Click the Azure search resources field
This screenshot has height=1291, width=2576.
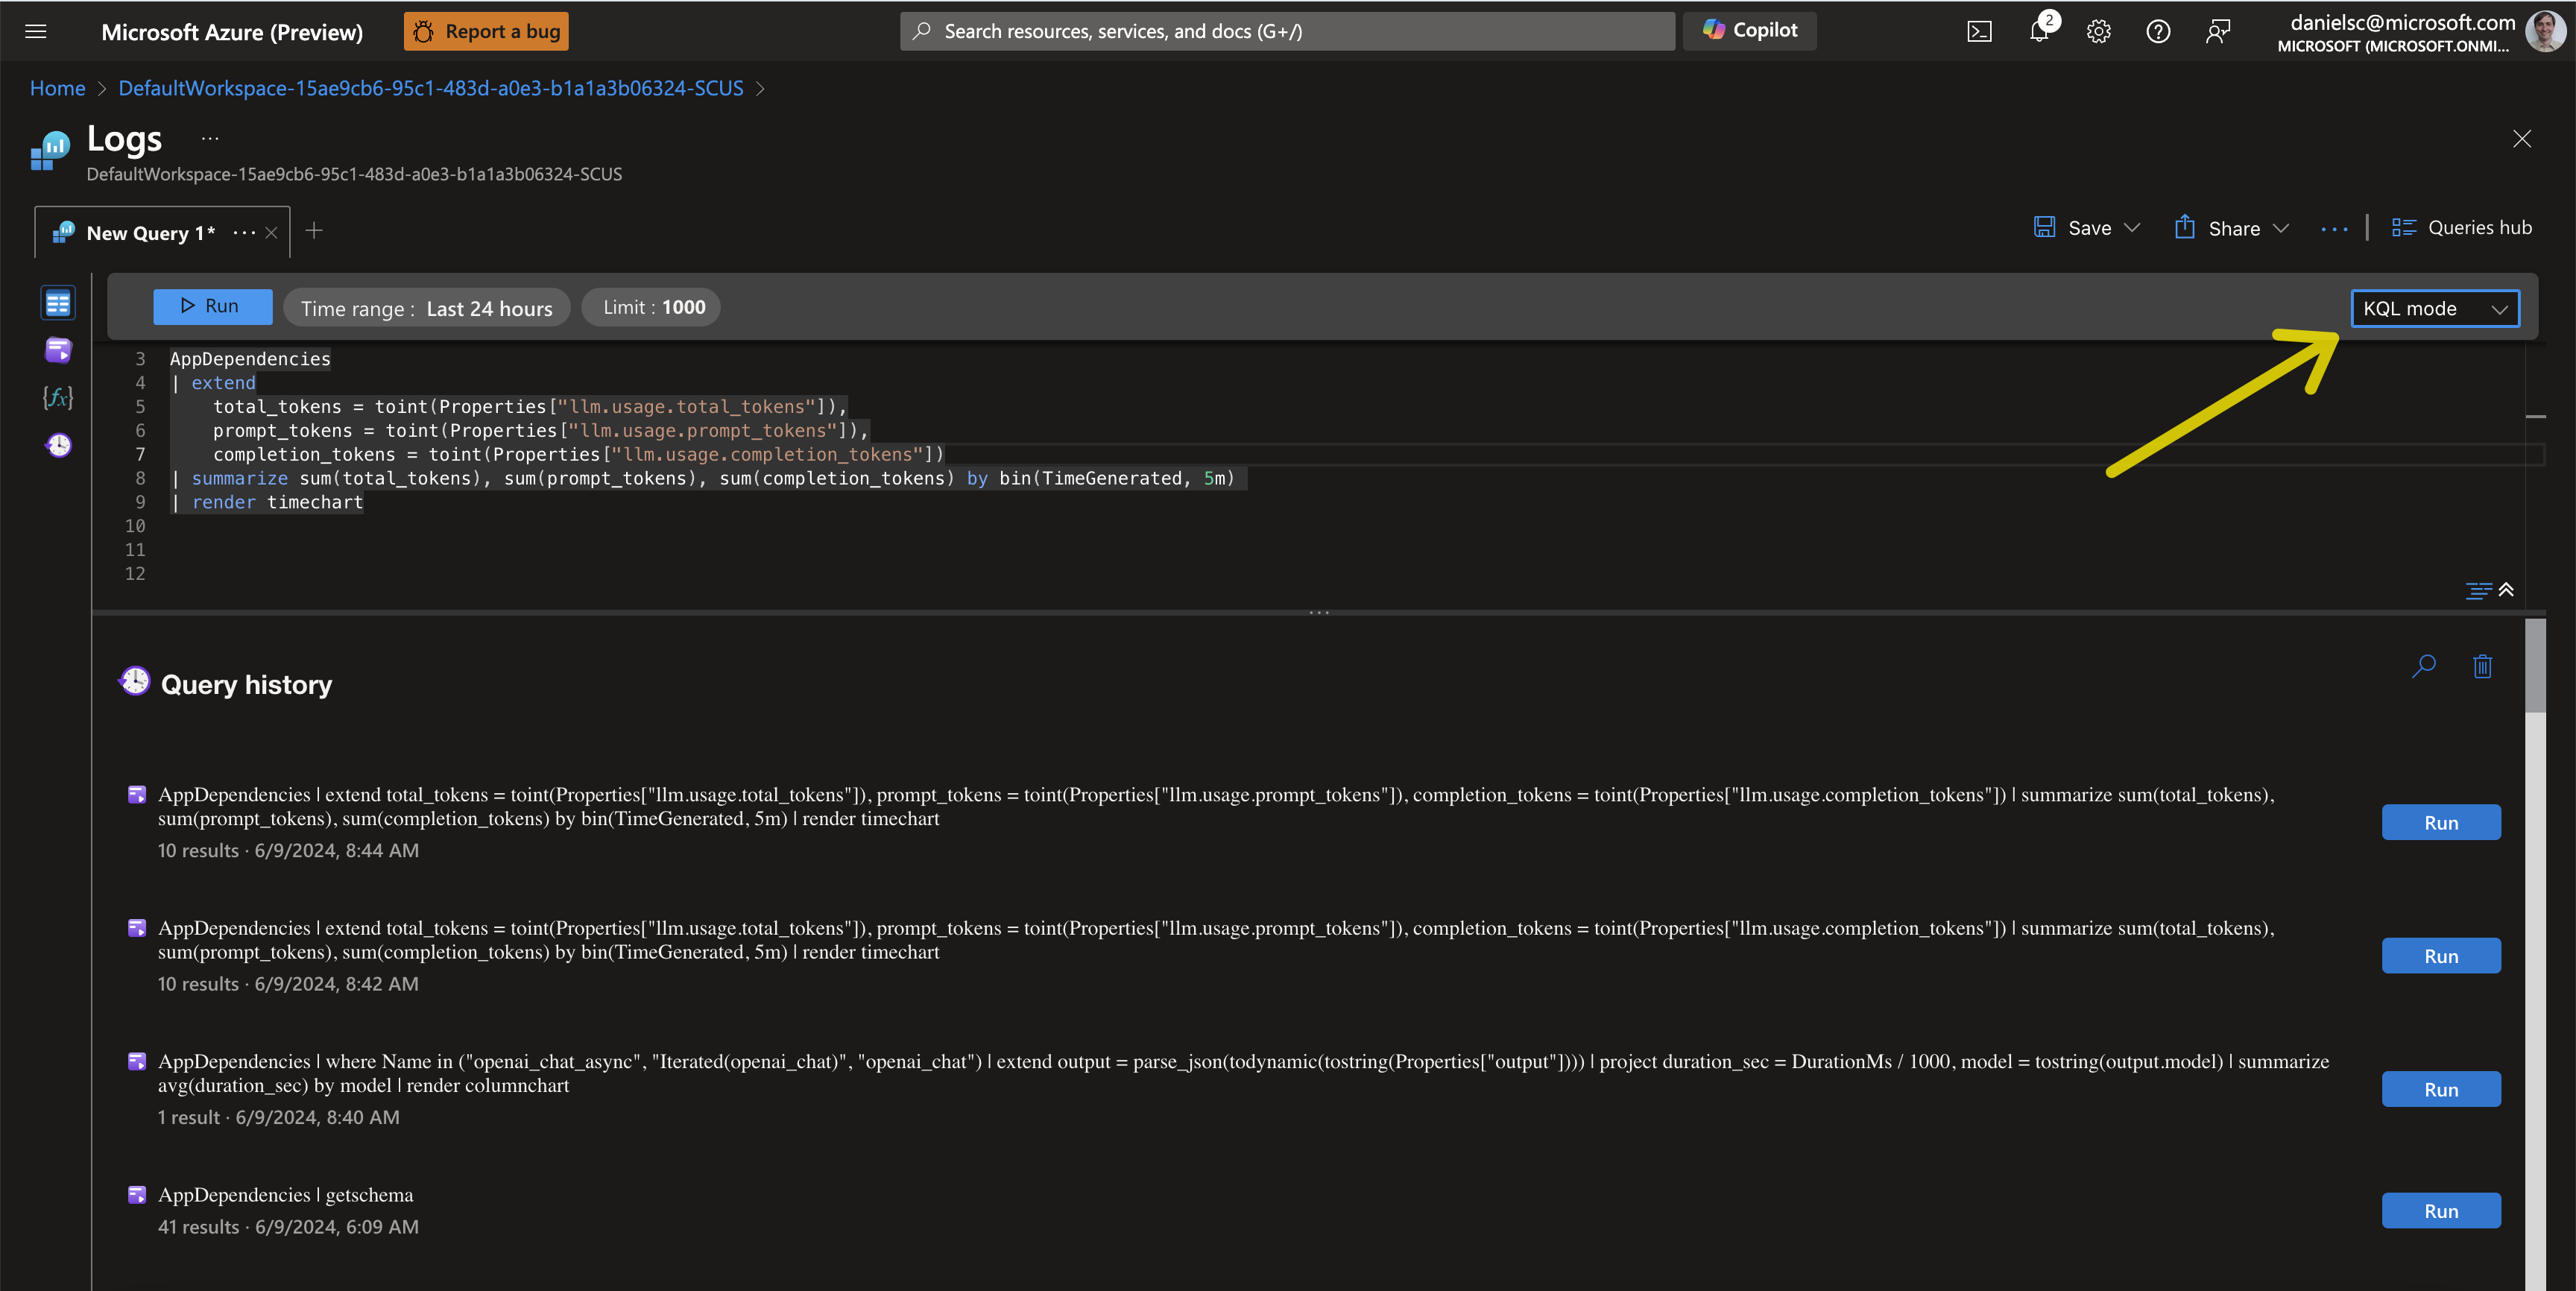tap(1286, 31)
